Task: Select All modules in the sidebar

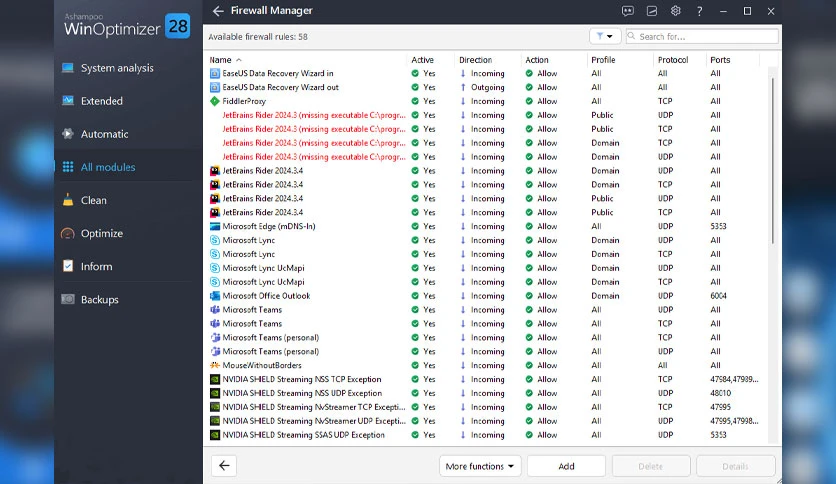Action: [x=108, y=167]
